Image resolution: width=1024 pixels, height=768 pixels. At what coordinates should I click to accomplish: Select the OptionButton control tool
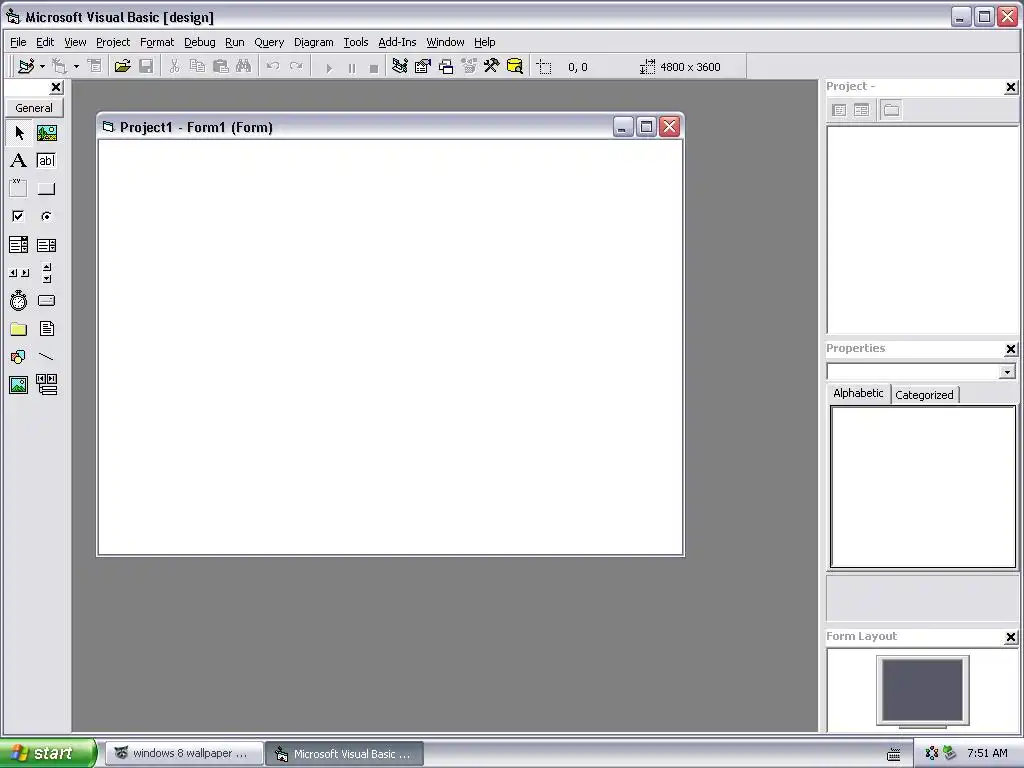[46, 216]
